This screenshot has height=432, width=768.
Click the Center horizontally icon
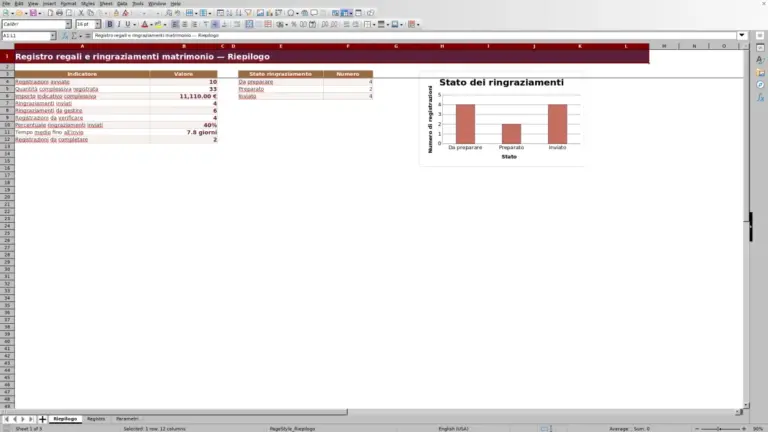185,24
